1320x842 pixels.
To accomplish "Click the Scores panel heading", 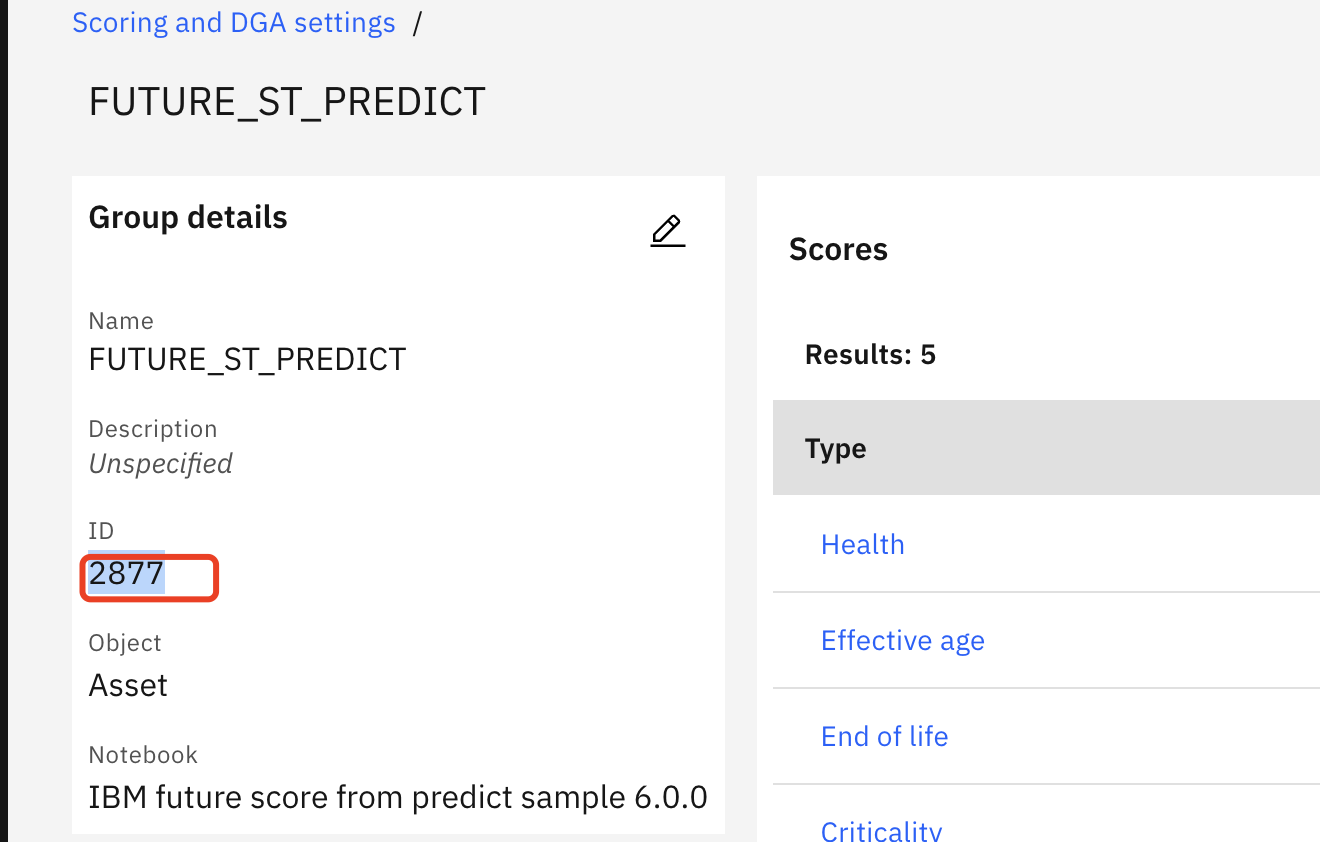I will 838,249.
